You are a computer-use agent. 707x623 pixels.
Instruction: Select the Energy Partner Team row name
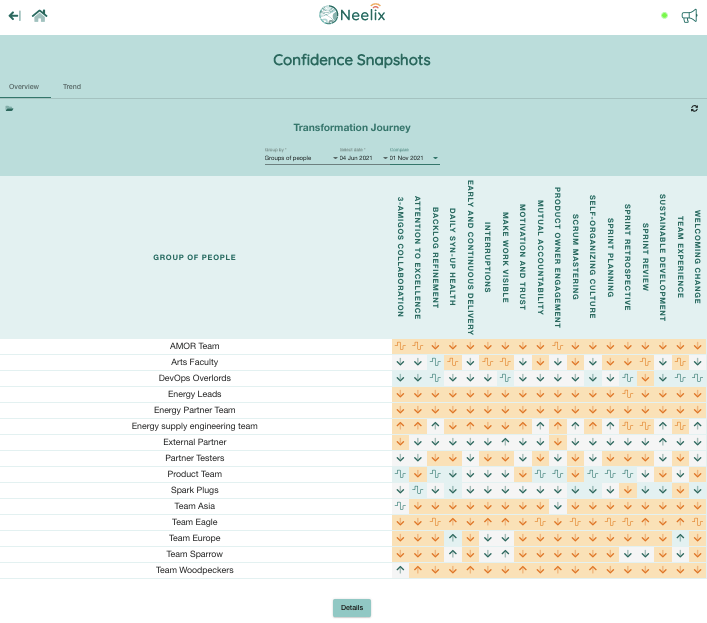click(194, 410)
